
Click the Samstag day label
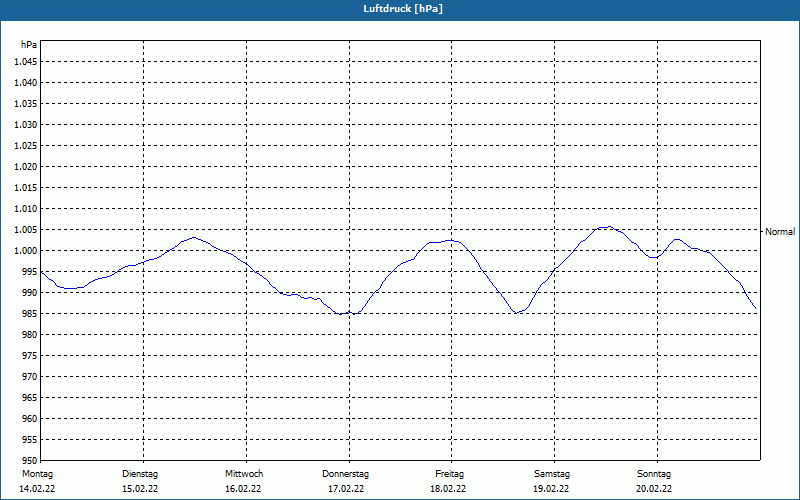click(x=552, y=474)
